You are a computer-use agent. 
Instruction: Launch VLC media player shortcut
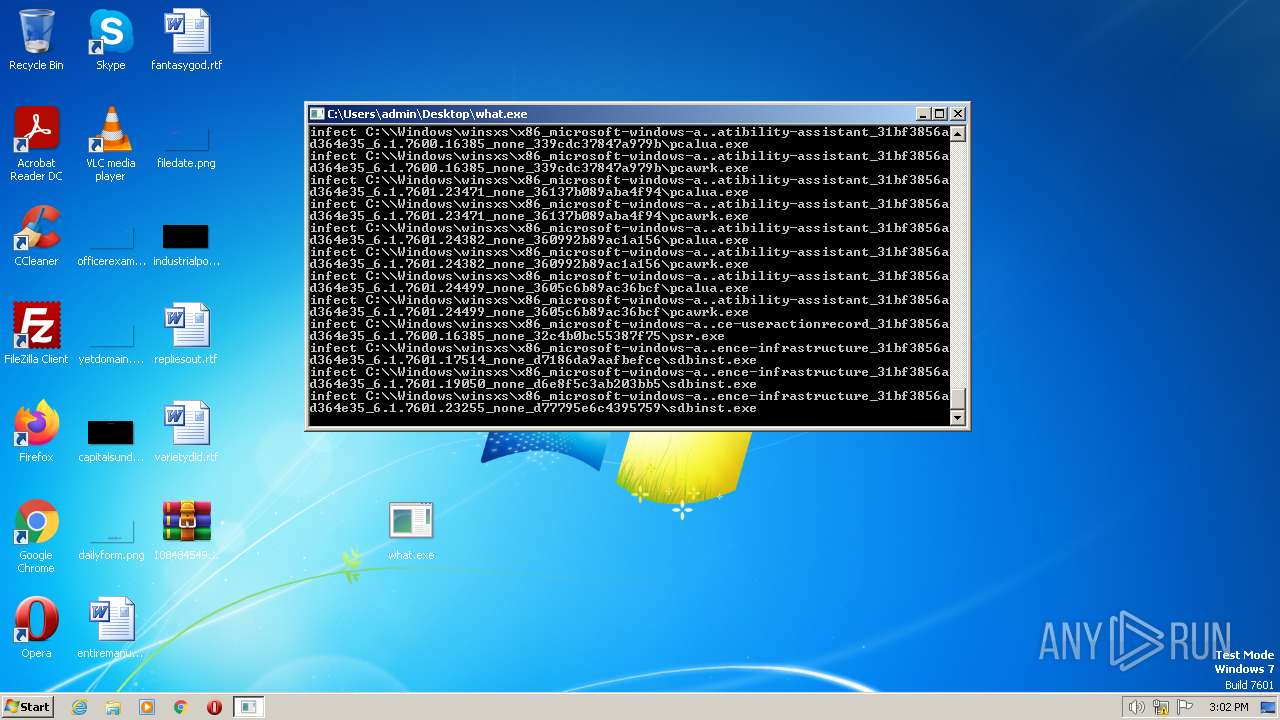point(110,144)
